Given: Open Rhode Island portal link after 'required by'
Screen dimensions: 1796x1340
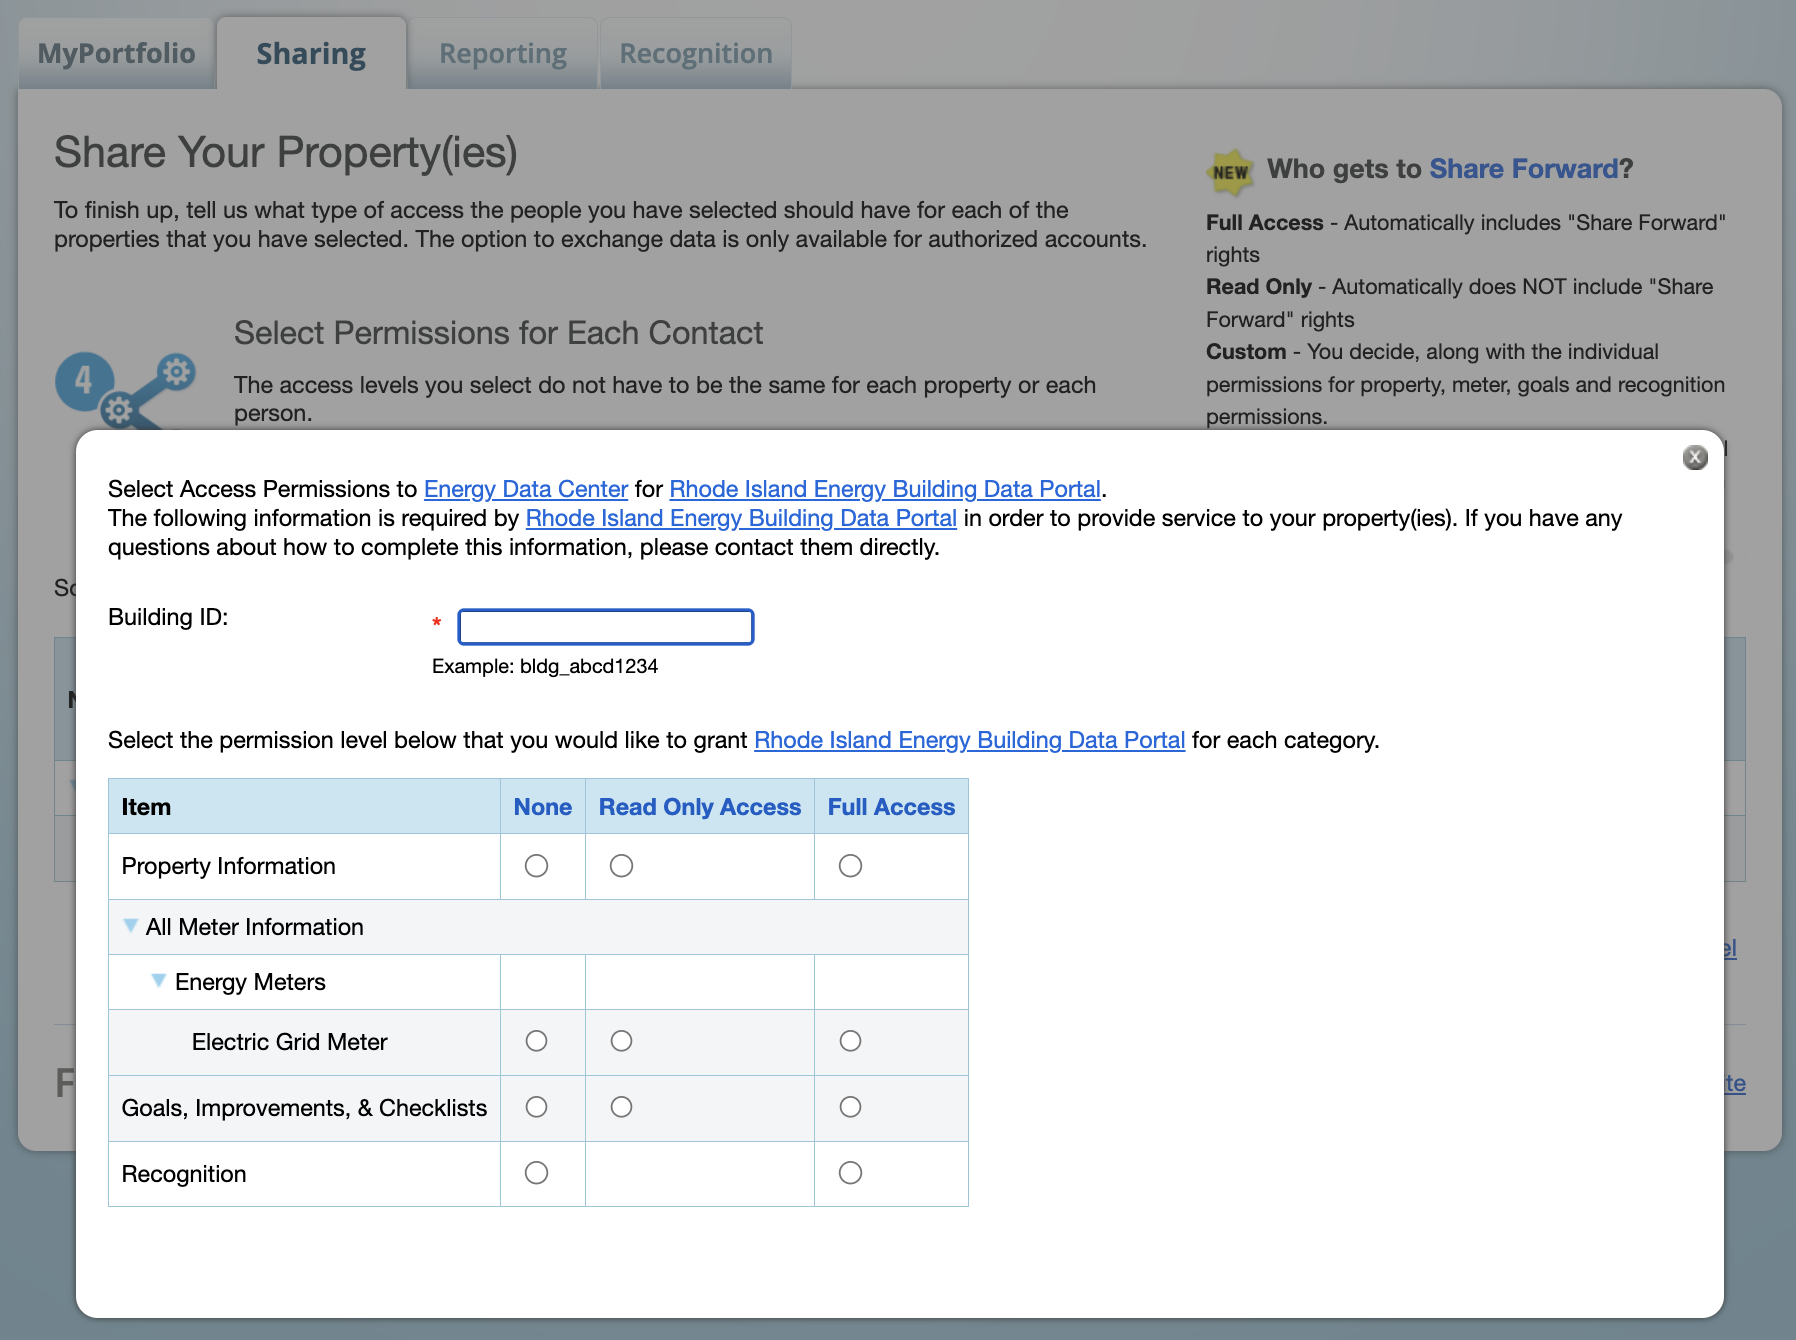Looking at the screenshot, I should 741,518.
